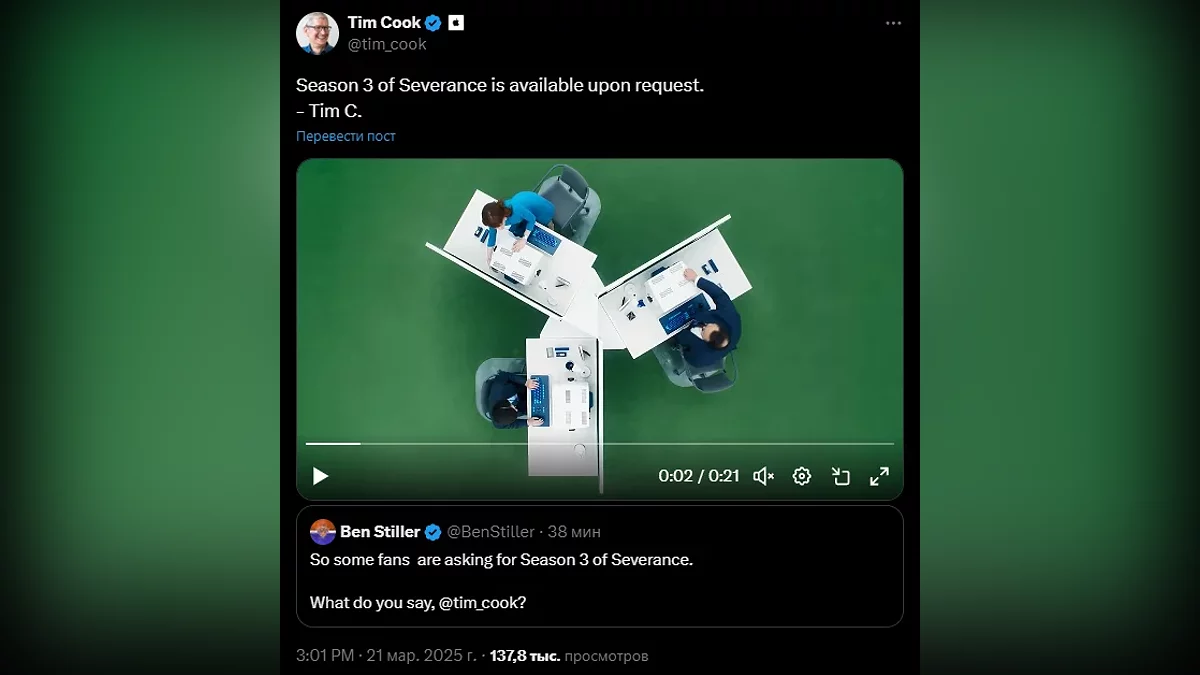The height and width of the screenshot is (675, 1200).
Task: Unmute the video sound
Action: point(764,476)
